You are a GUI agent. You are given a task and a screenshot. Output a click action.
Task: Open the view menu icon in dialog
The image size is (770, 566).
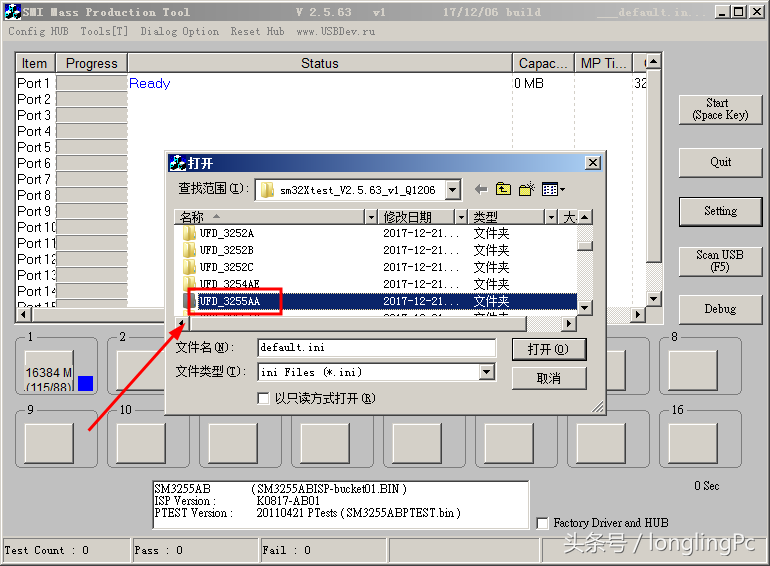coord(553,189)
